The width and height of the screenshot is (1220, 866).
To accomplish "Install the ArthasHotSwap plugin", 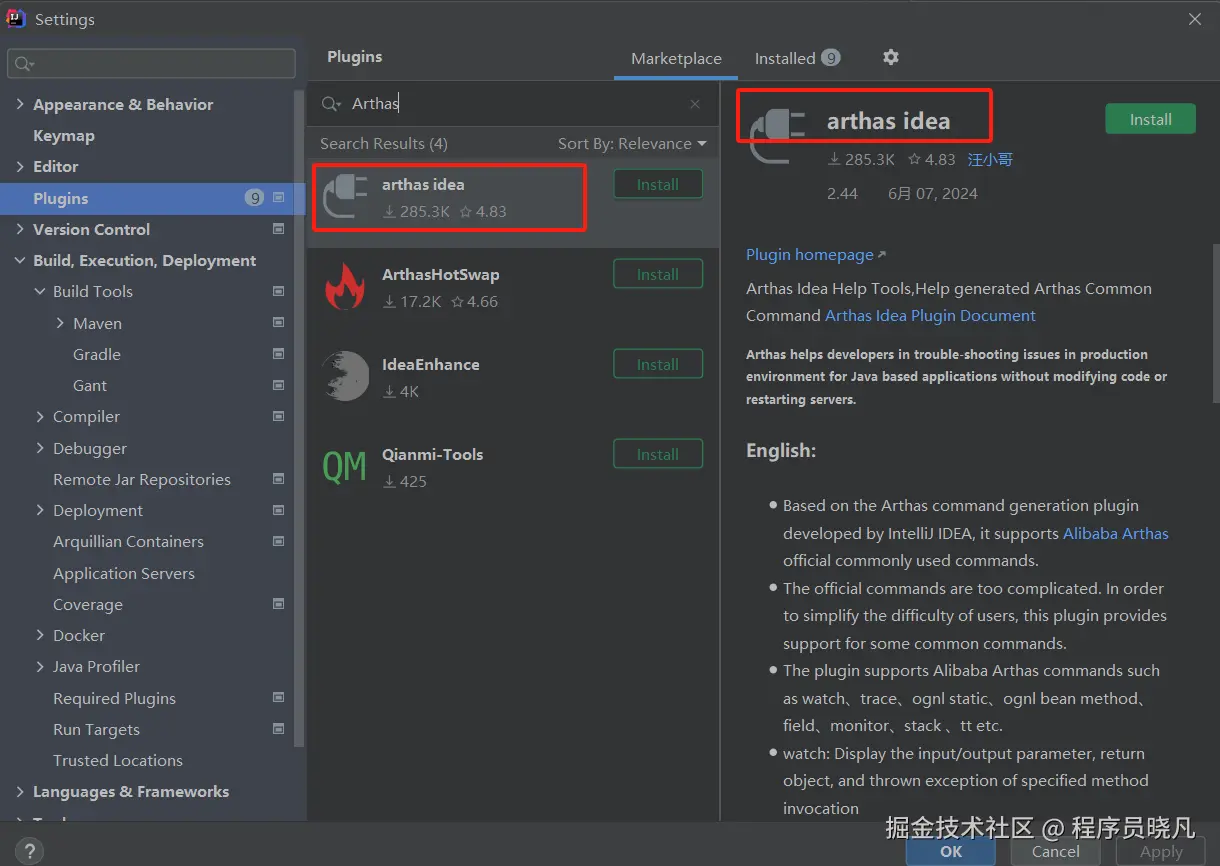I will click(x=658, y=274).
